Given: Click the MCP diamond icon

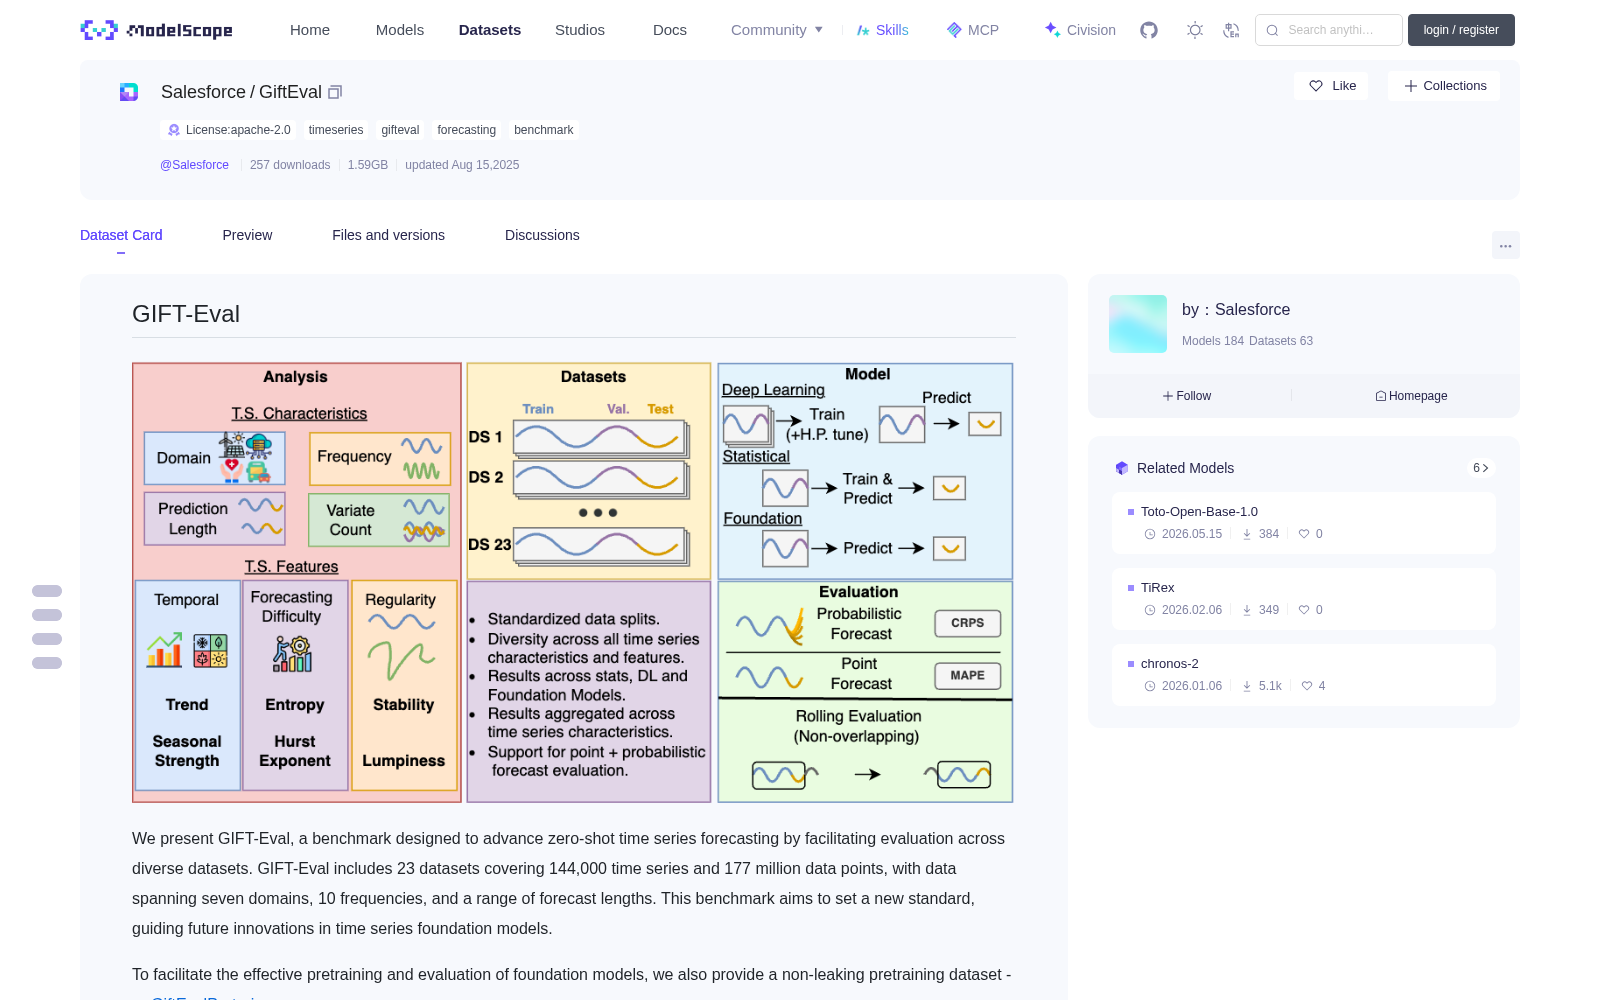Looking at the screenshot, I should [x=954, y=30].
